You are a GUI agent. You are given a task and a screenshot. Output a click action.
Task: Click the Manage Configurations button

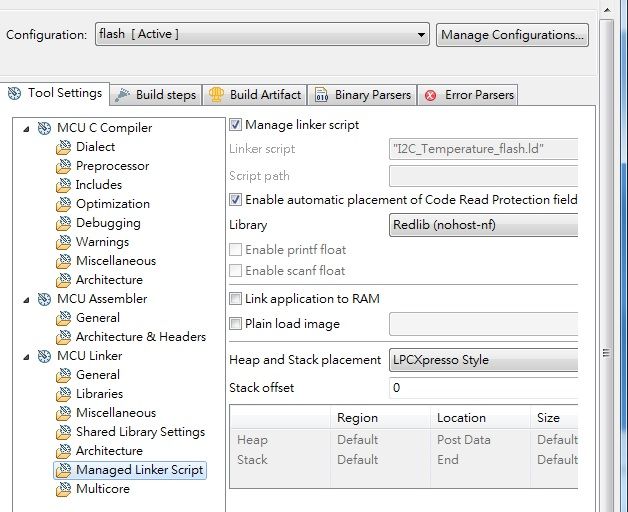[512, 34]
